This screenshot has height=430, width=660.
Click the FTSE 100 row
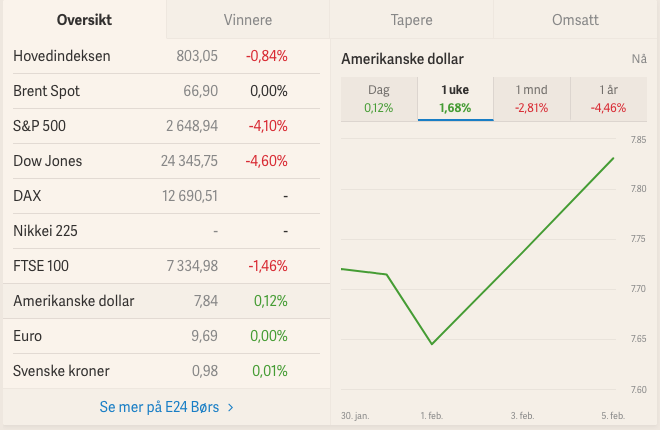coord(150,266)
